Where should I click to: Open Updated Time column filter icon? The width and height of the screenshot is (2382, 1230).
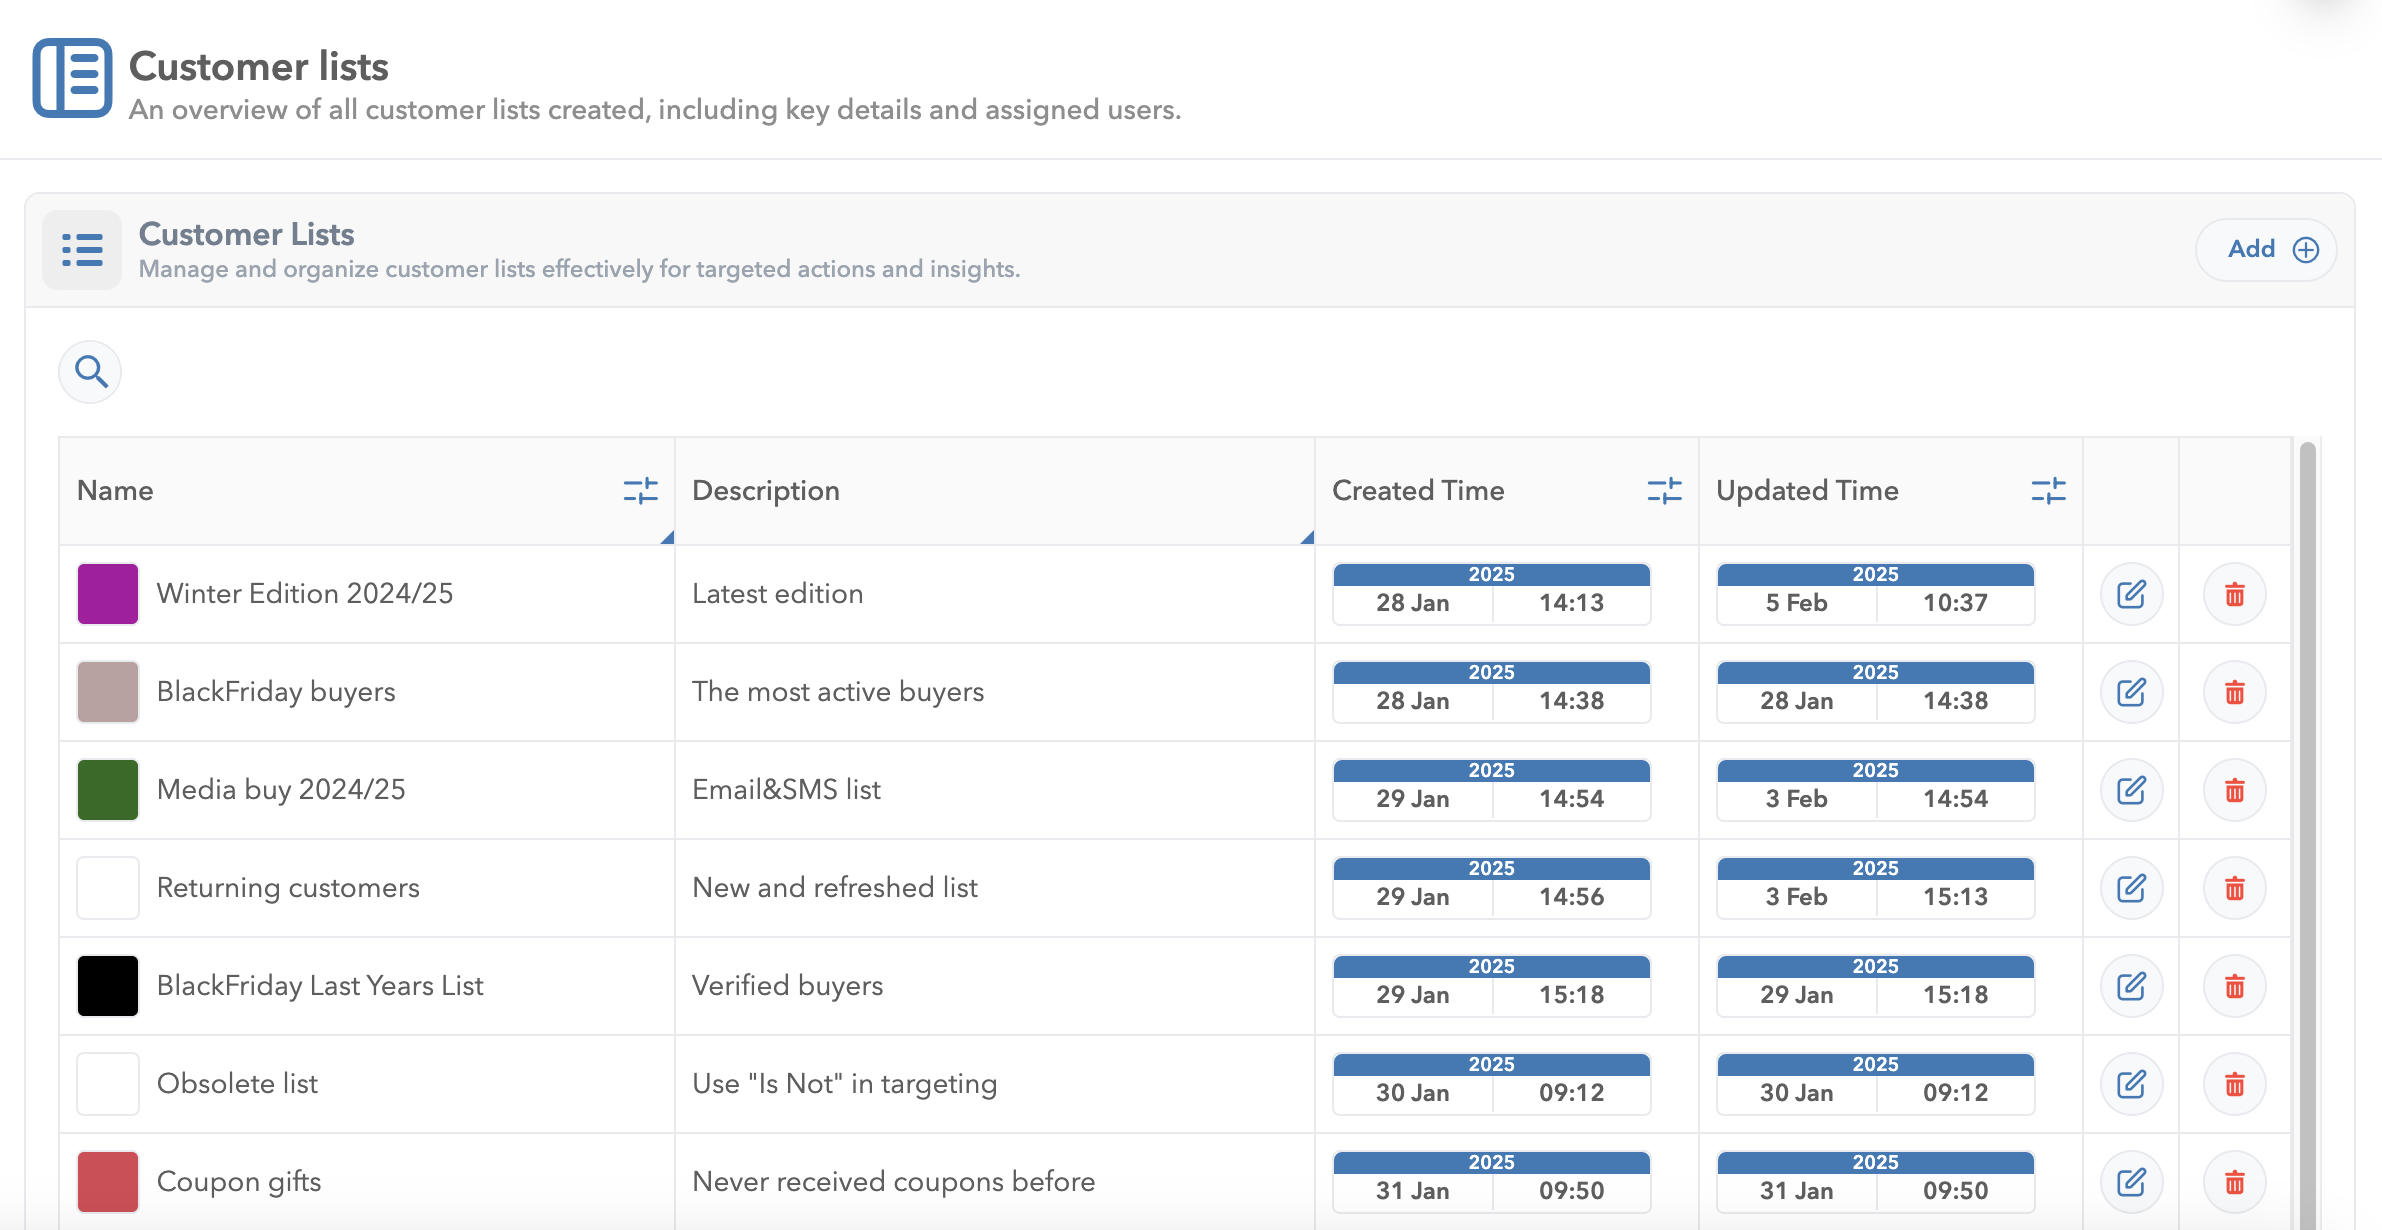click(2048, 491)
